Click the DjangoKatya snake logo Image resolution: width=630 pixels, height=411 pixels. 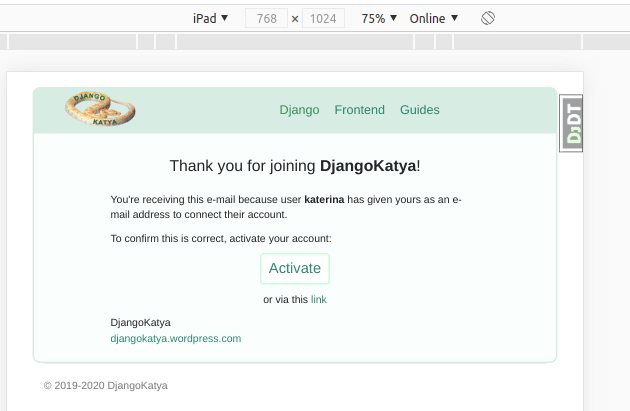[x=100, y=109]
